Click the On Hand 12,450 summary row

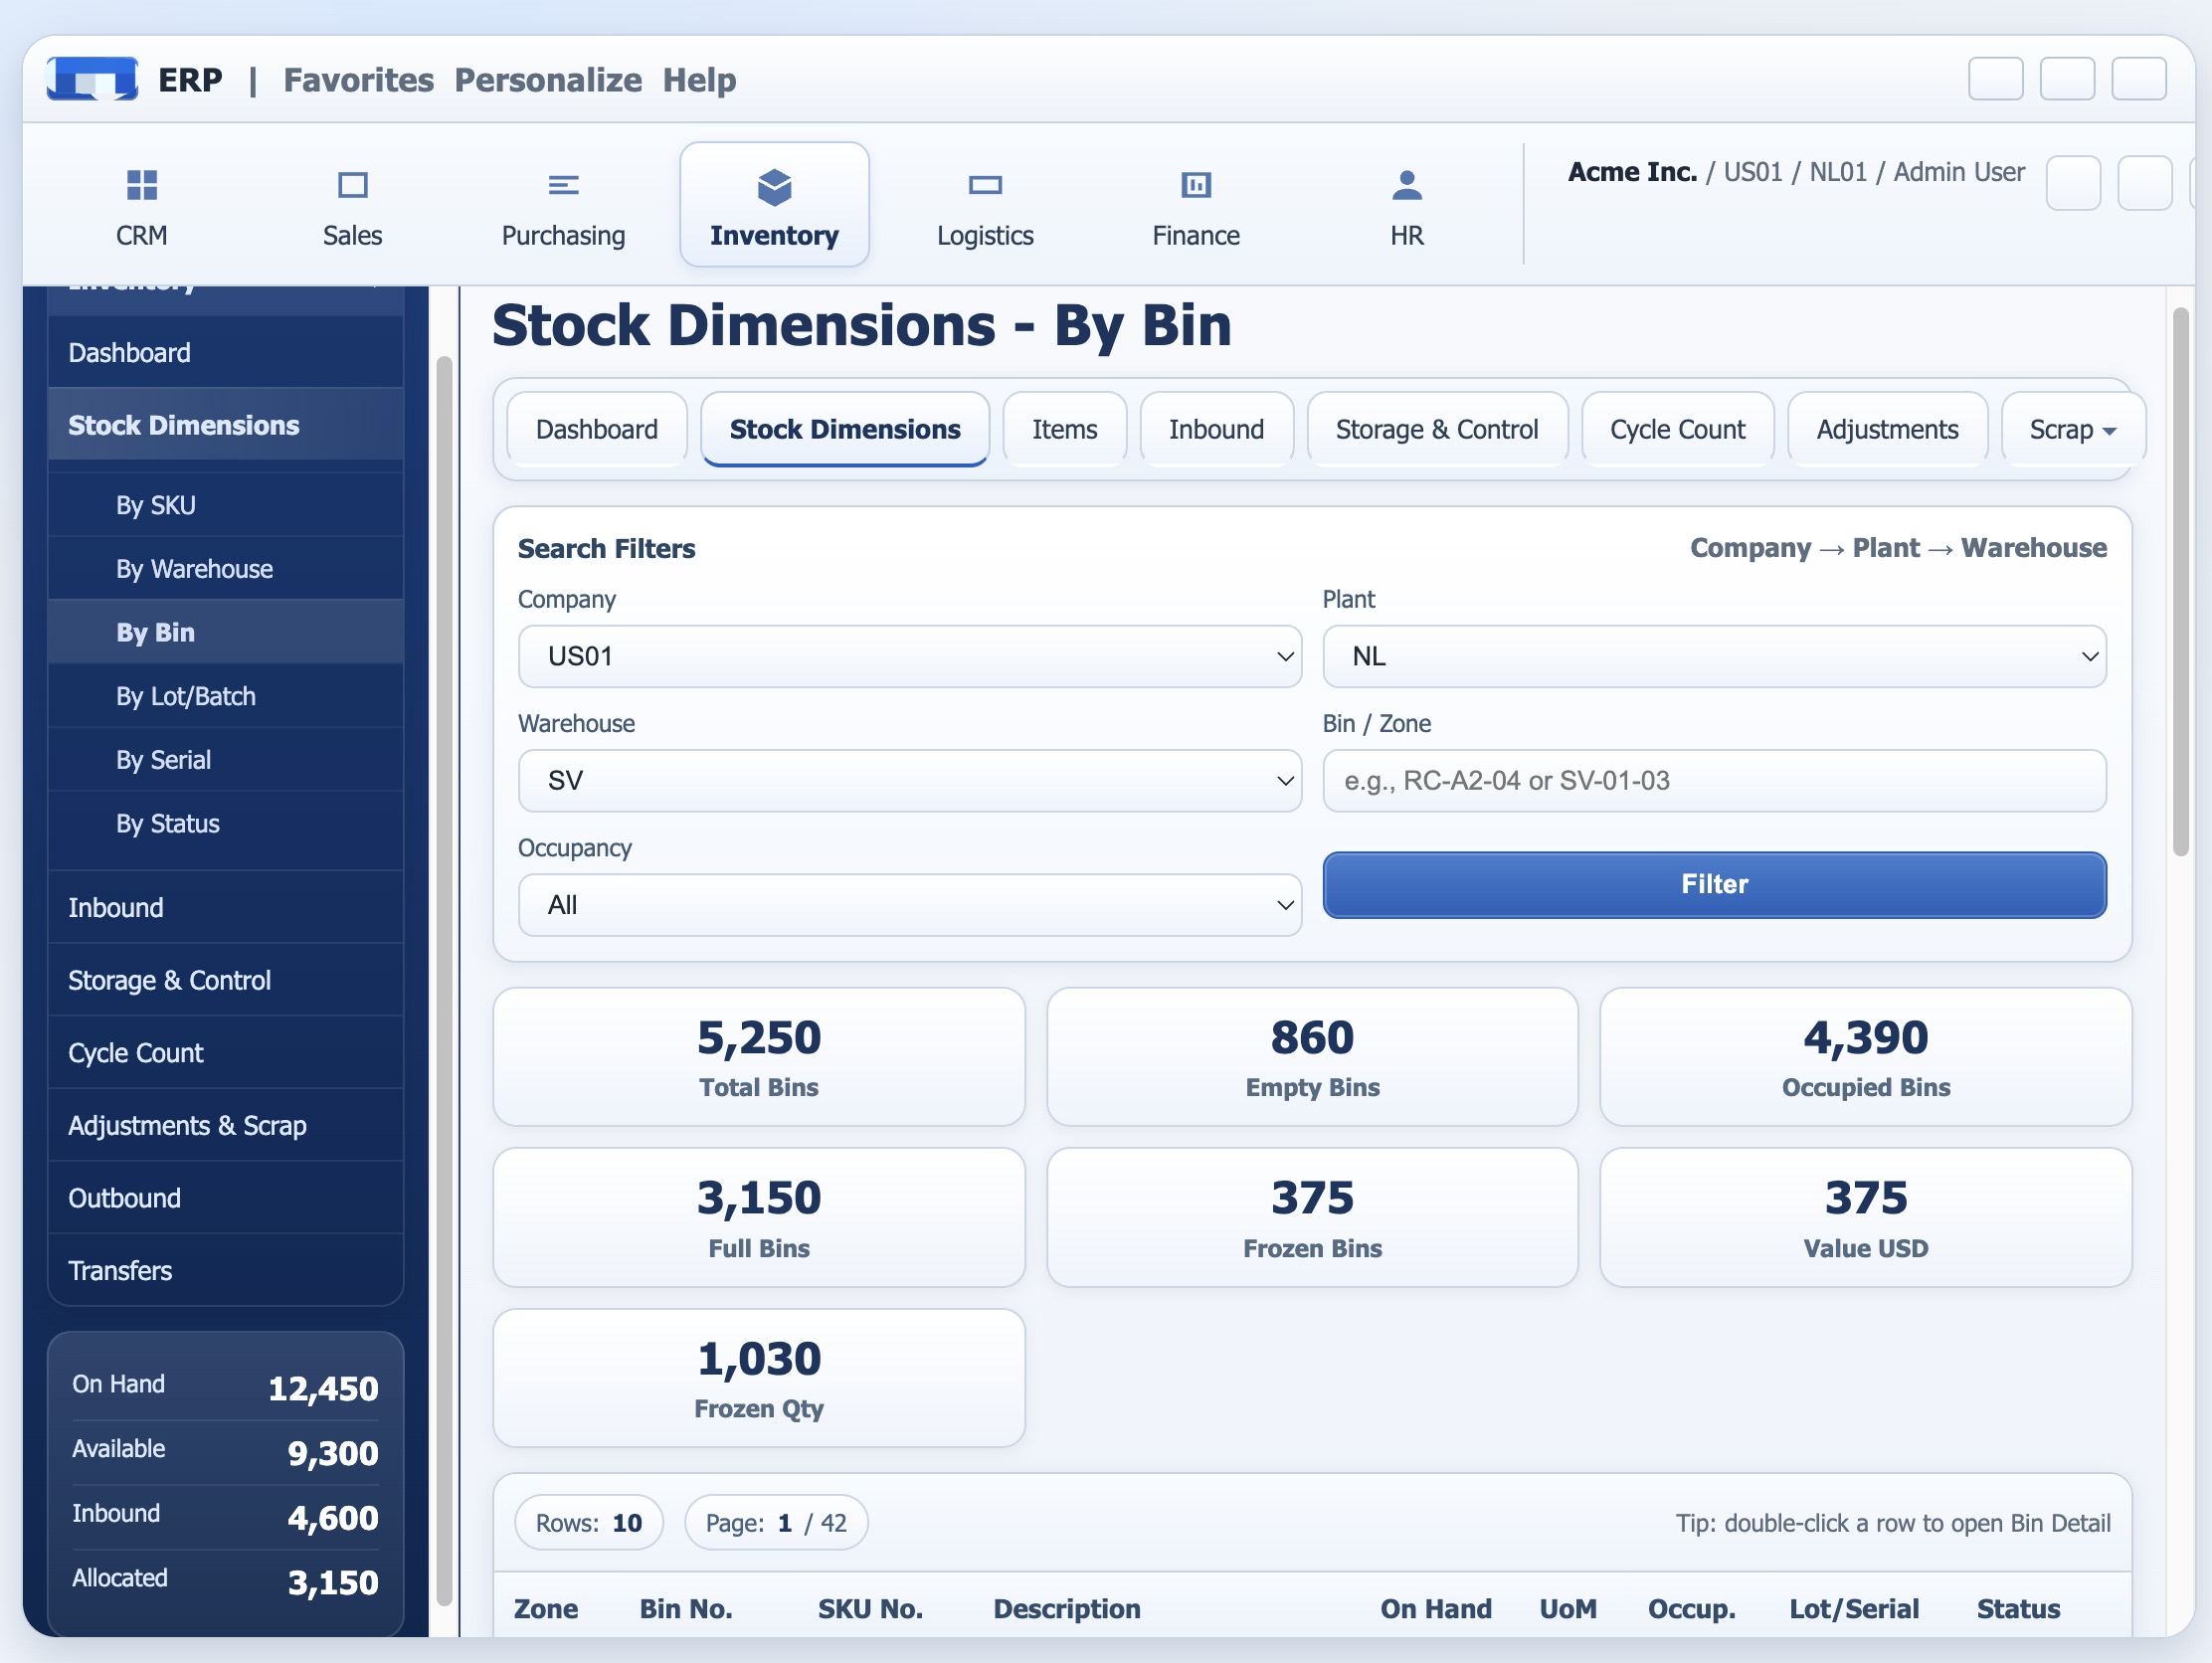(225, 1387)
